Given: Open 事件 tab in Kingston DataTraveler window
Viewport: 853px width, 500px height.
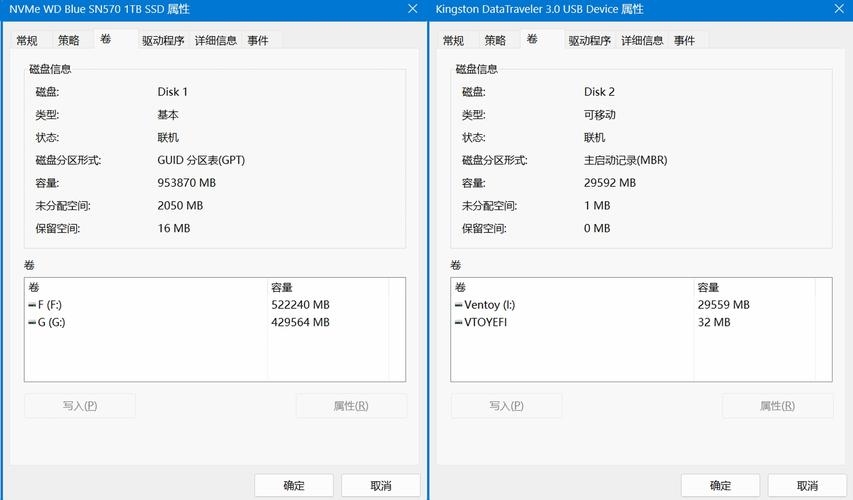Looking at the screenshot, I should tap(684, 40).
